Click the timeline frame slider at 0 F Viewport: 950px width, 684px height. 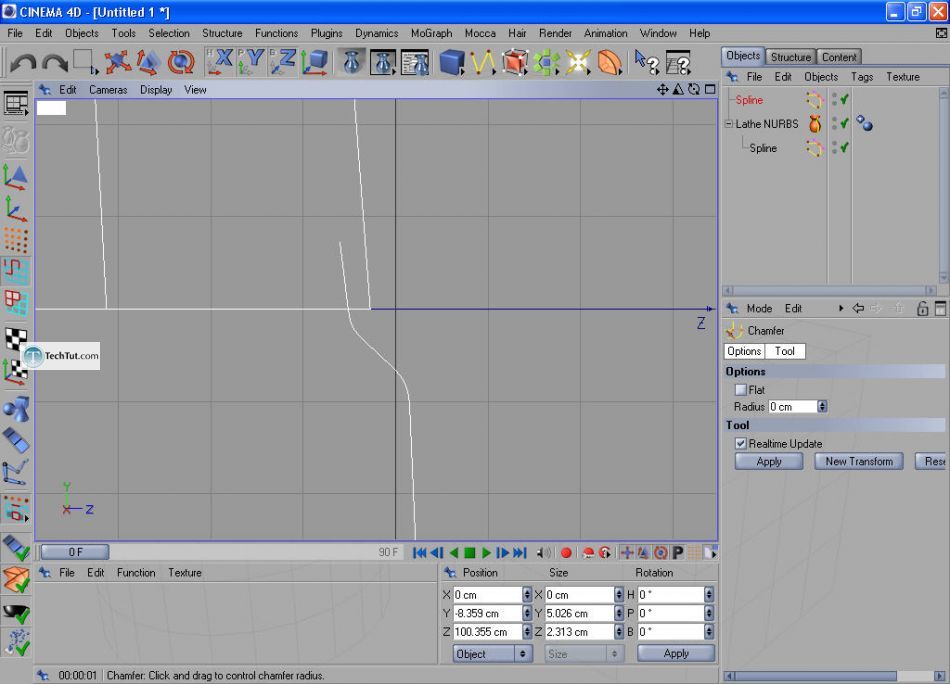75,552
